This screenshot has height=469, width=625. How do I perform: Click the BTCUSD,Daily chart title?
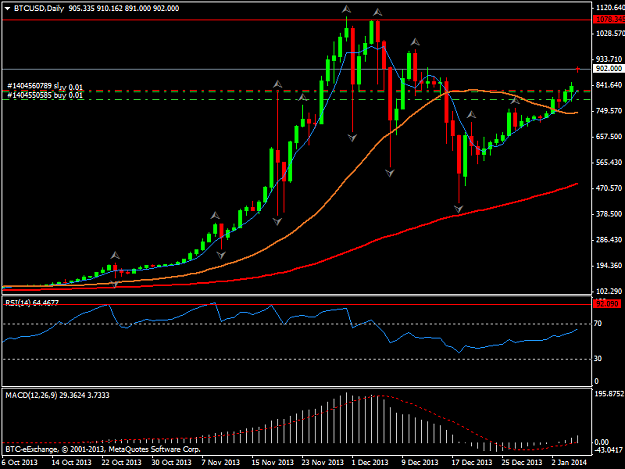39,8
